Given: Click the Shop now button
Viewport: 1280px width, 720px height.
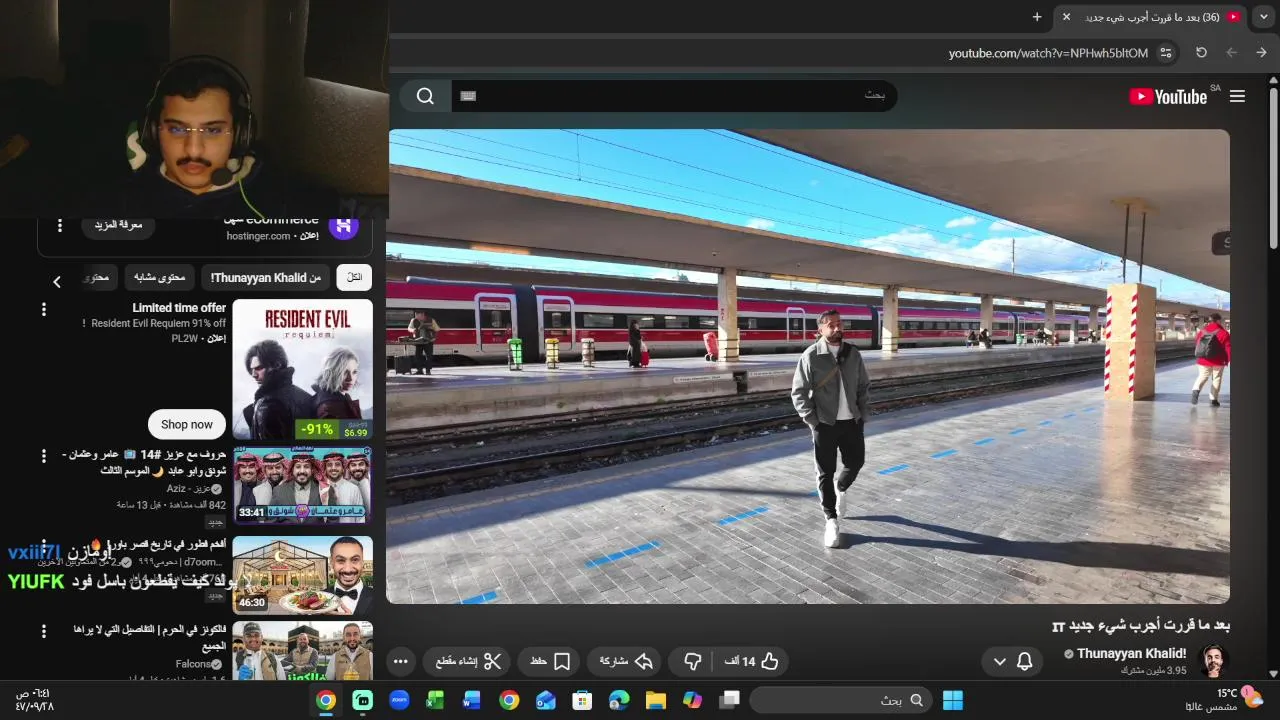Looking at the screenshot, I should pyautogui.click(x=187, y=424).
